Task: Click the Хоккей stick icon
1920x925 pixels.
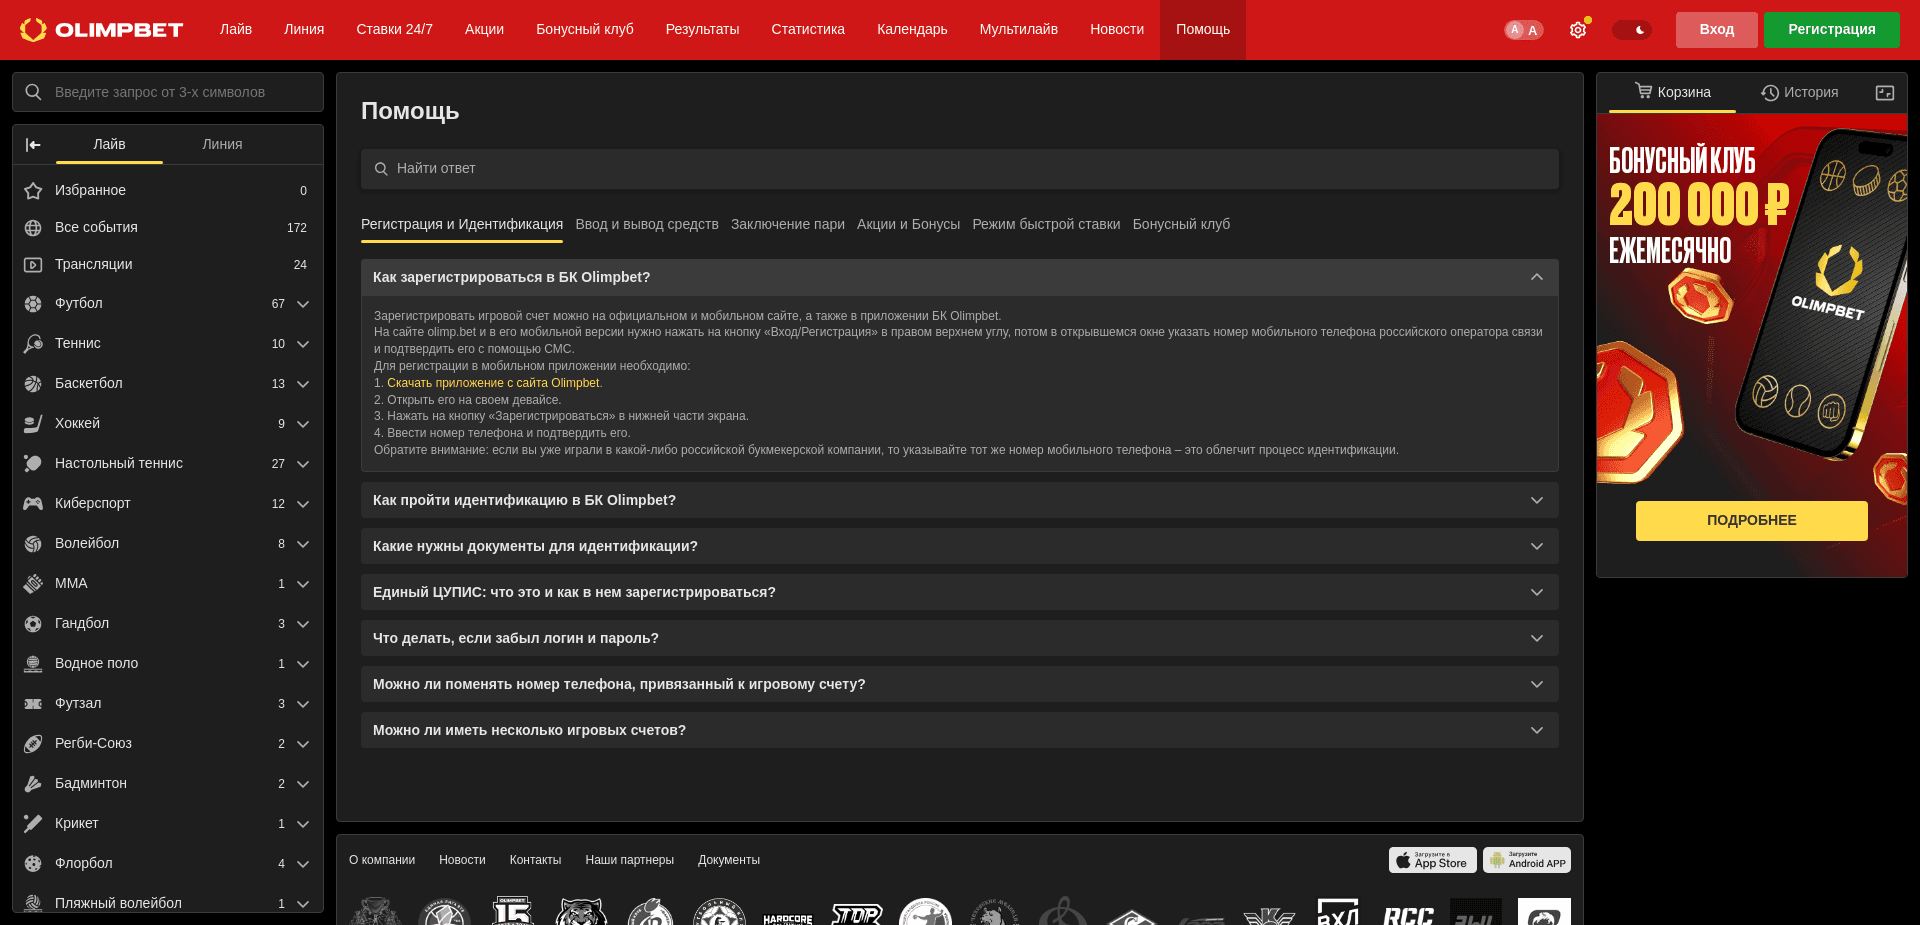Action: pyautogui.click(x=33, y=424)
